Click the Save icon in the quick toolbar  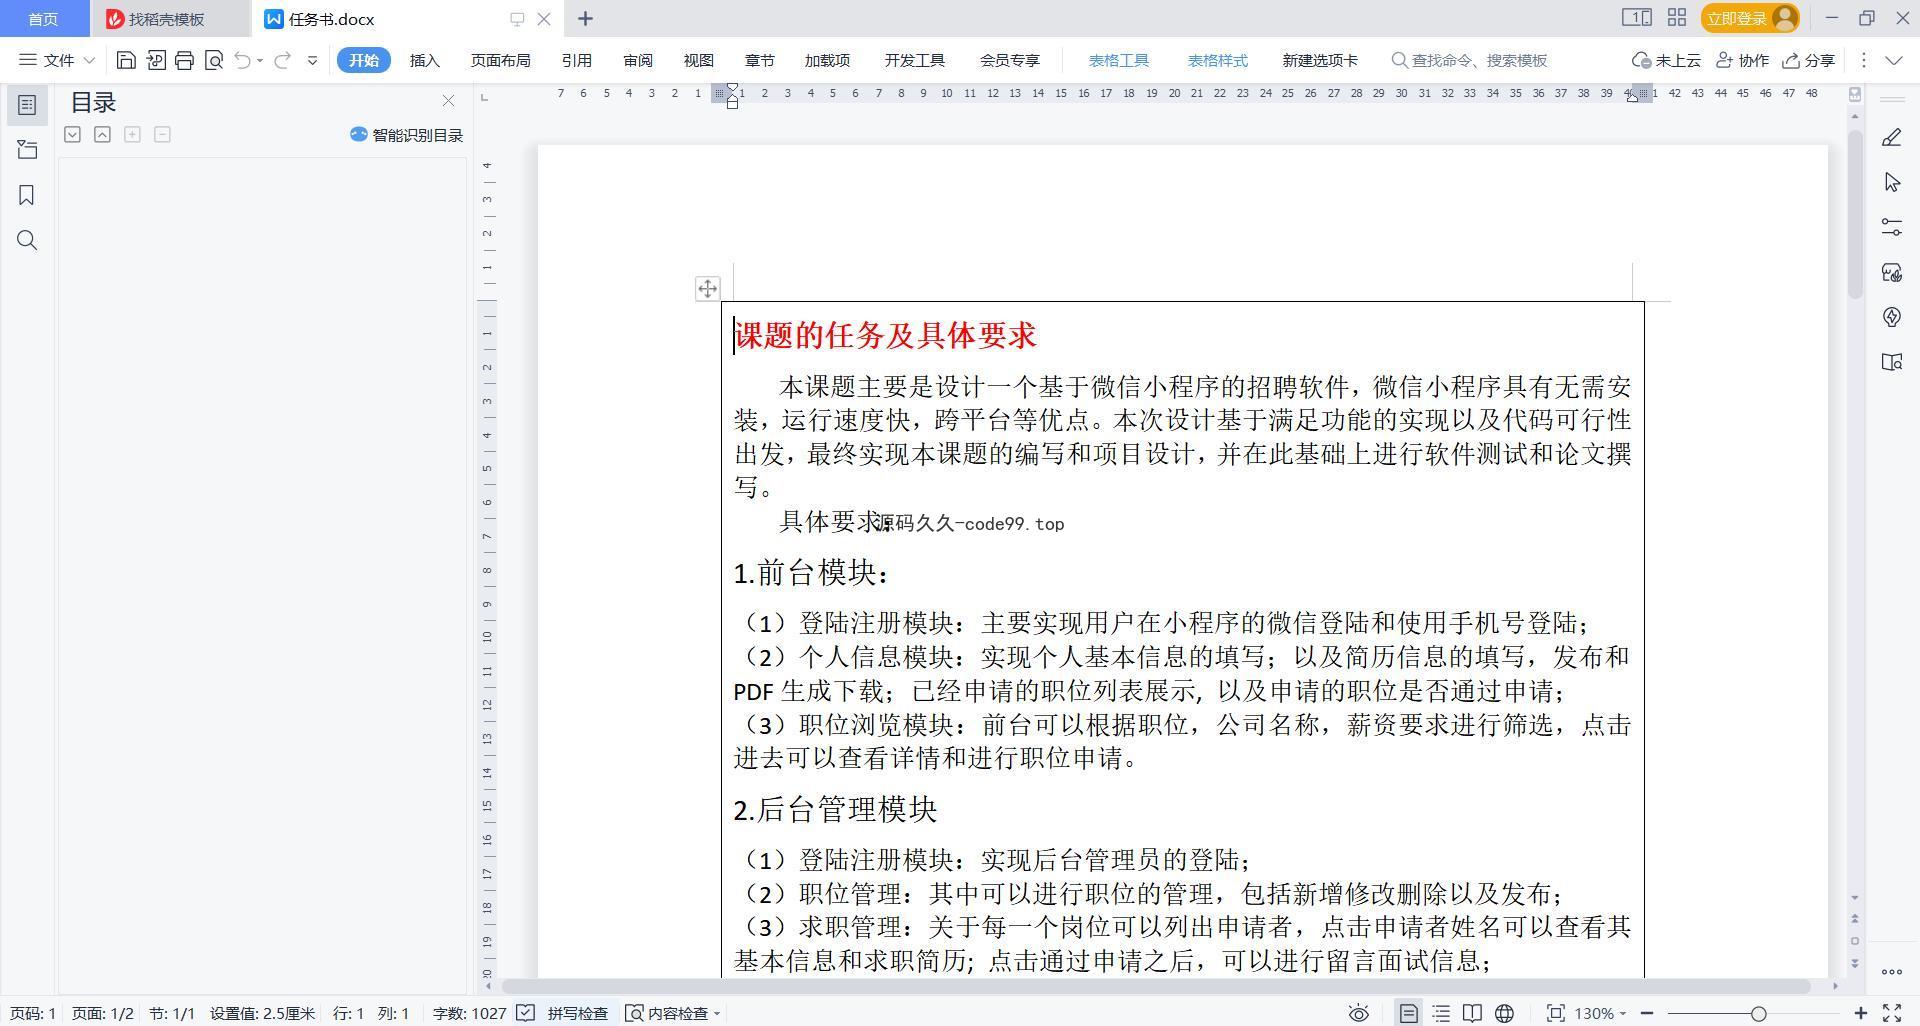[126, 60]
